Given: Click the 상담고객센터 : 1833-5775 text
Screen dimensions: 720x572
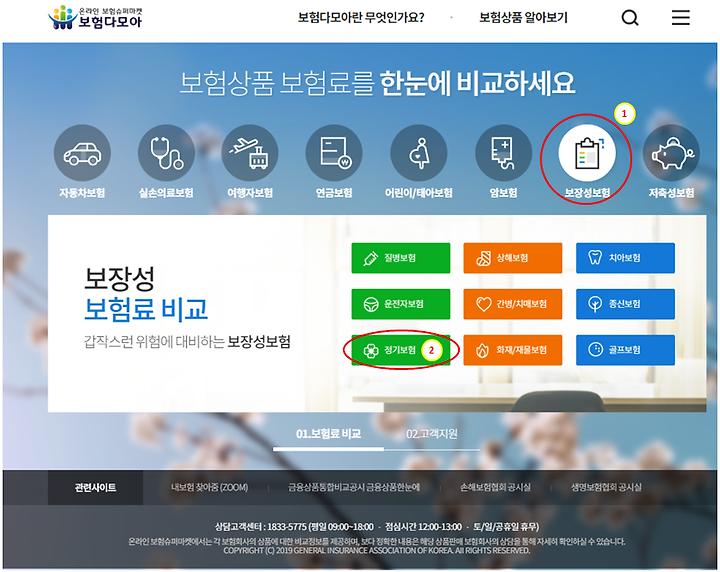Looking at the screenshot, I should 261,527.
